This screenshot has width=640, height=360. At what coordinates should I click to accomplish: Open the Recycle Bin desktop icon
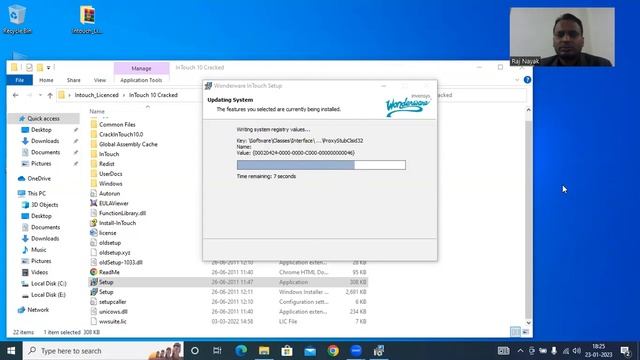(17, 19)
